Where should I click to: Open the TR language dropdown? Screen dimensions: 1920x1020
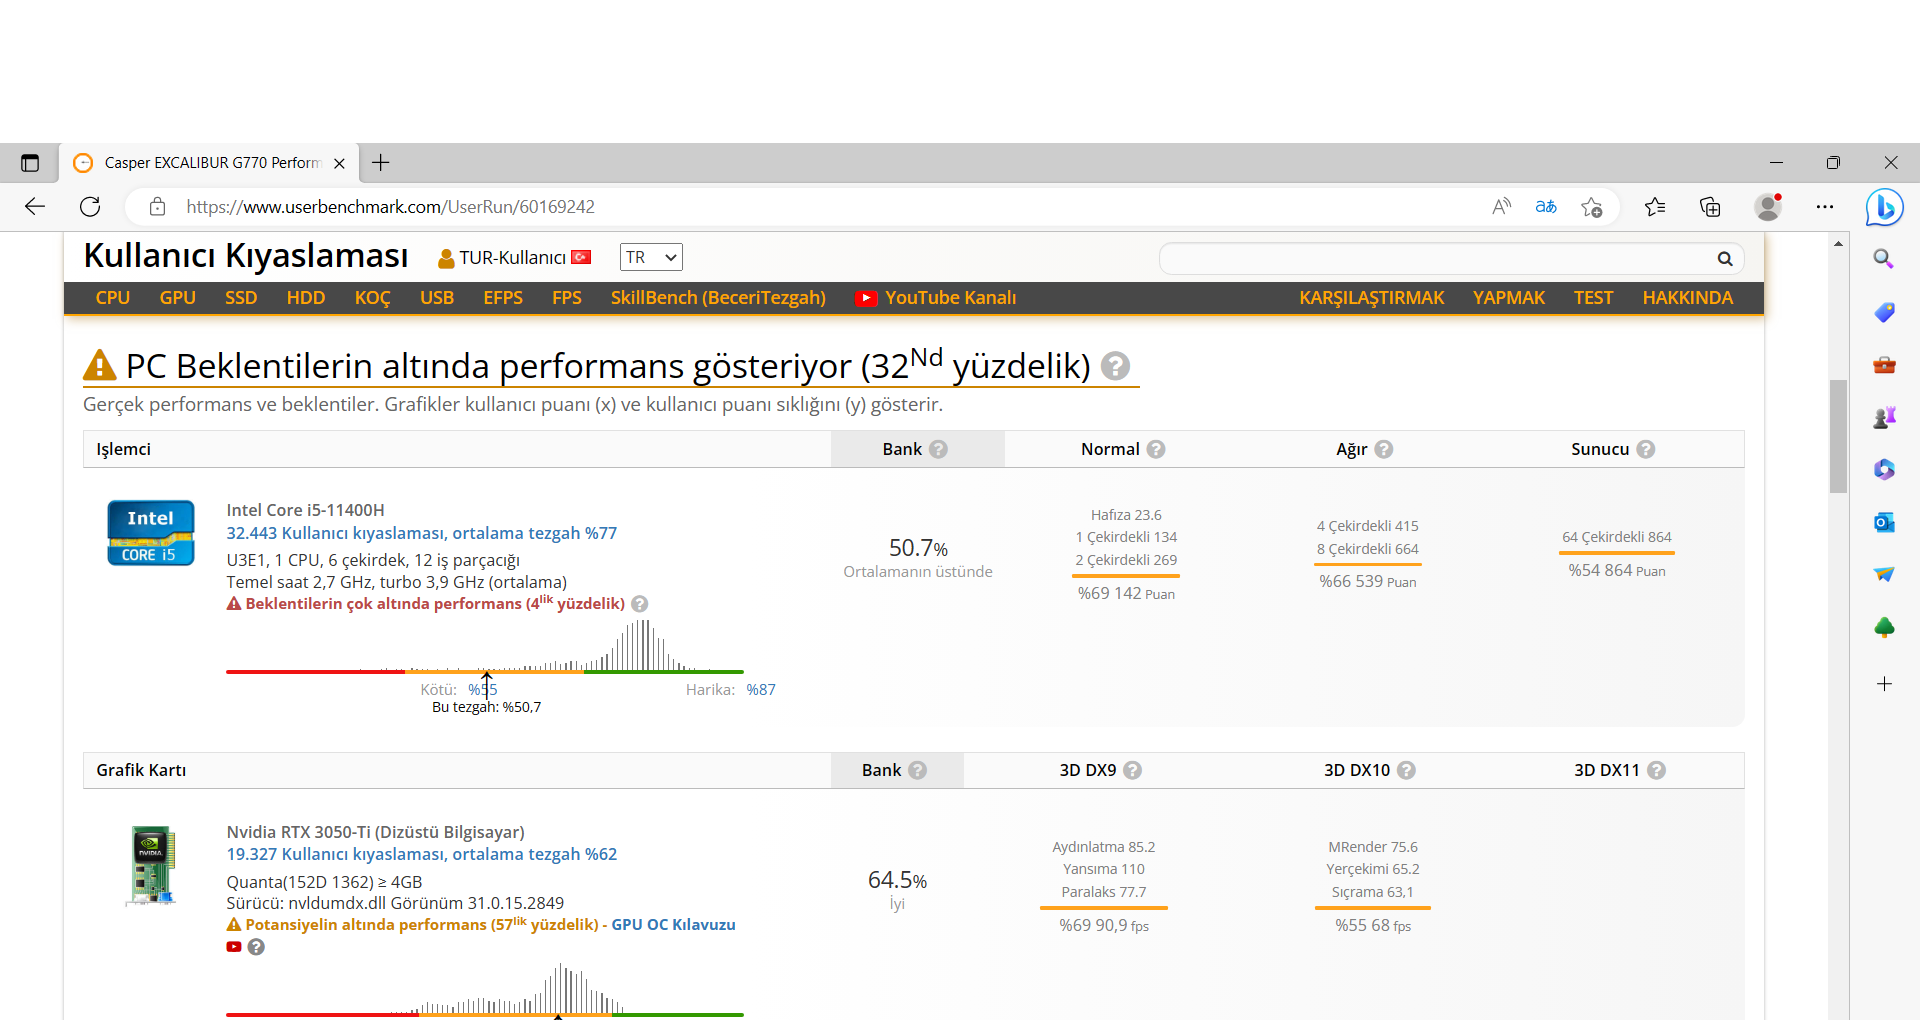pyautogui.click(x=651, y=258)
